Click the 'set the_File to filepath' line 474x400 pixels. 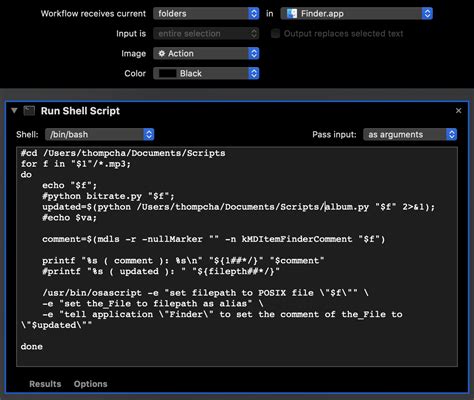(153, 304)
